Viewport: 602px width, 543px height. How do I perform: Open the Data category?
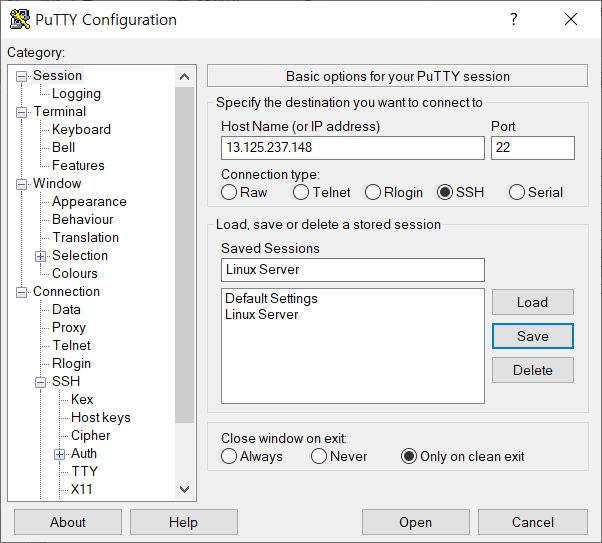point(66,310)
